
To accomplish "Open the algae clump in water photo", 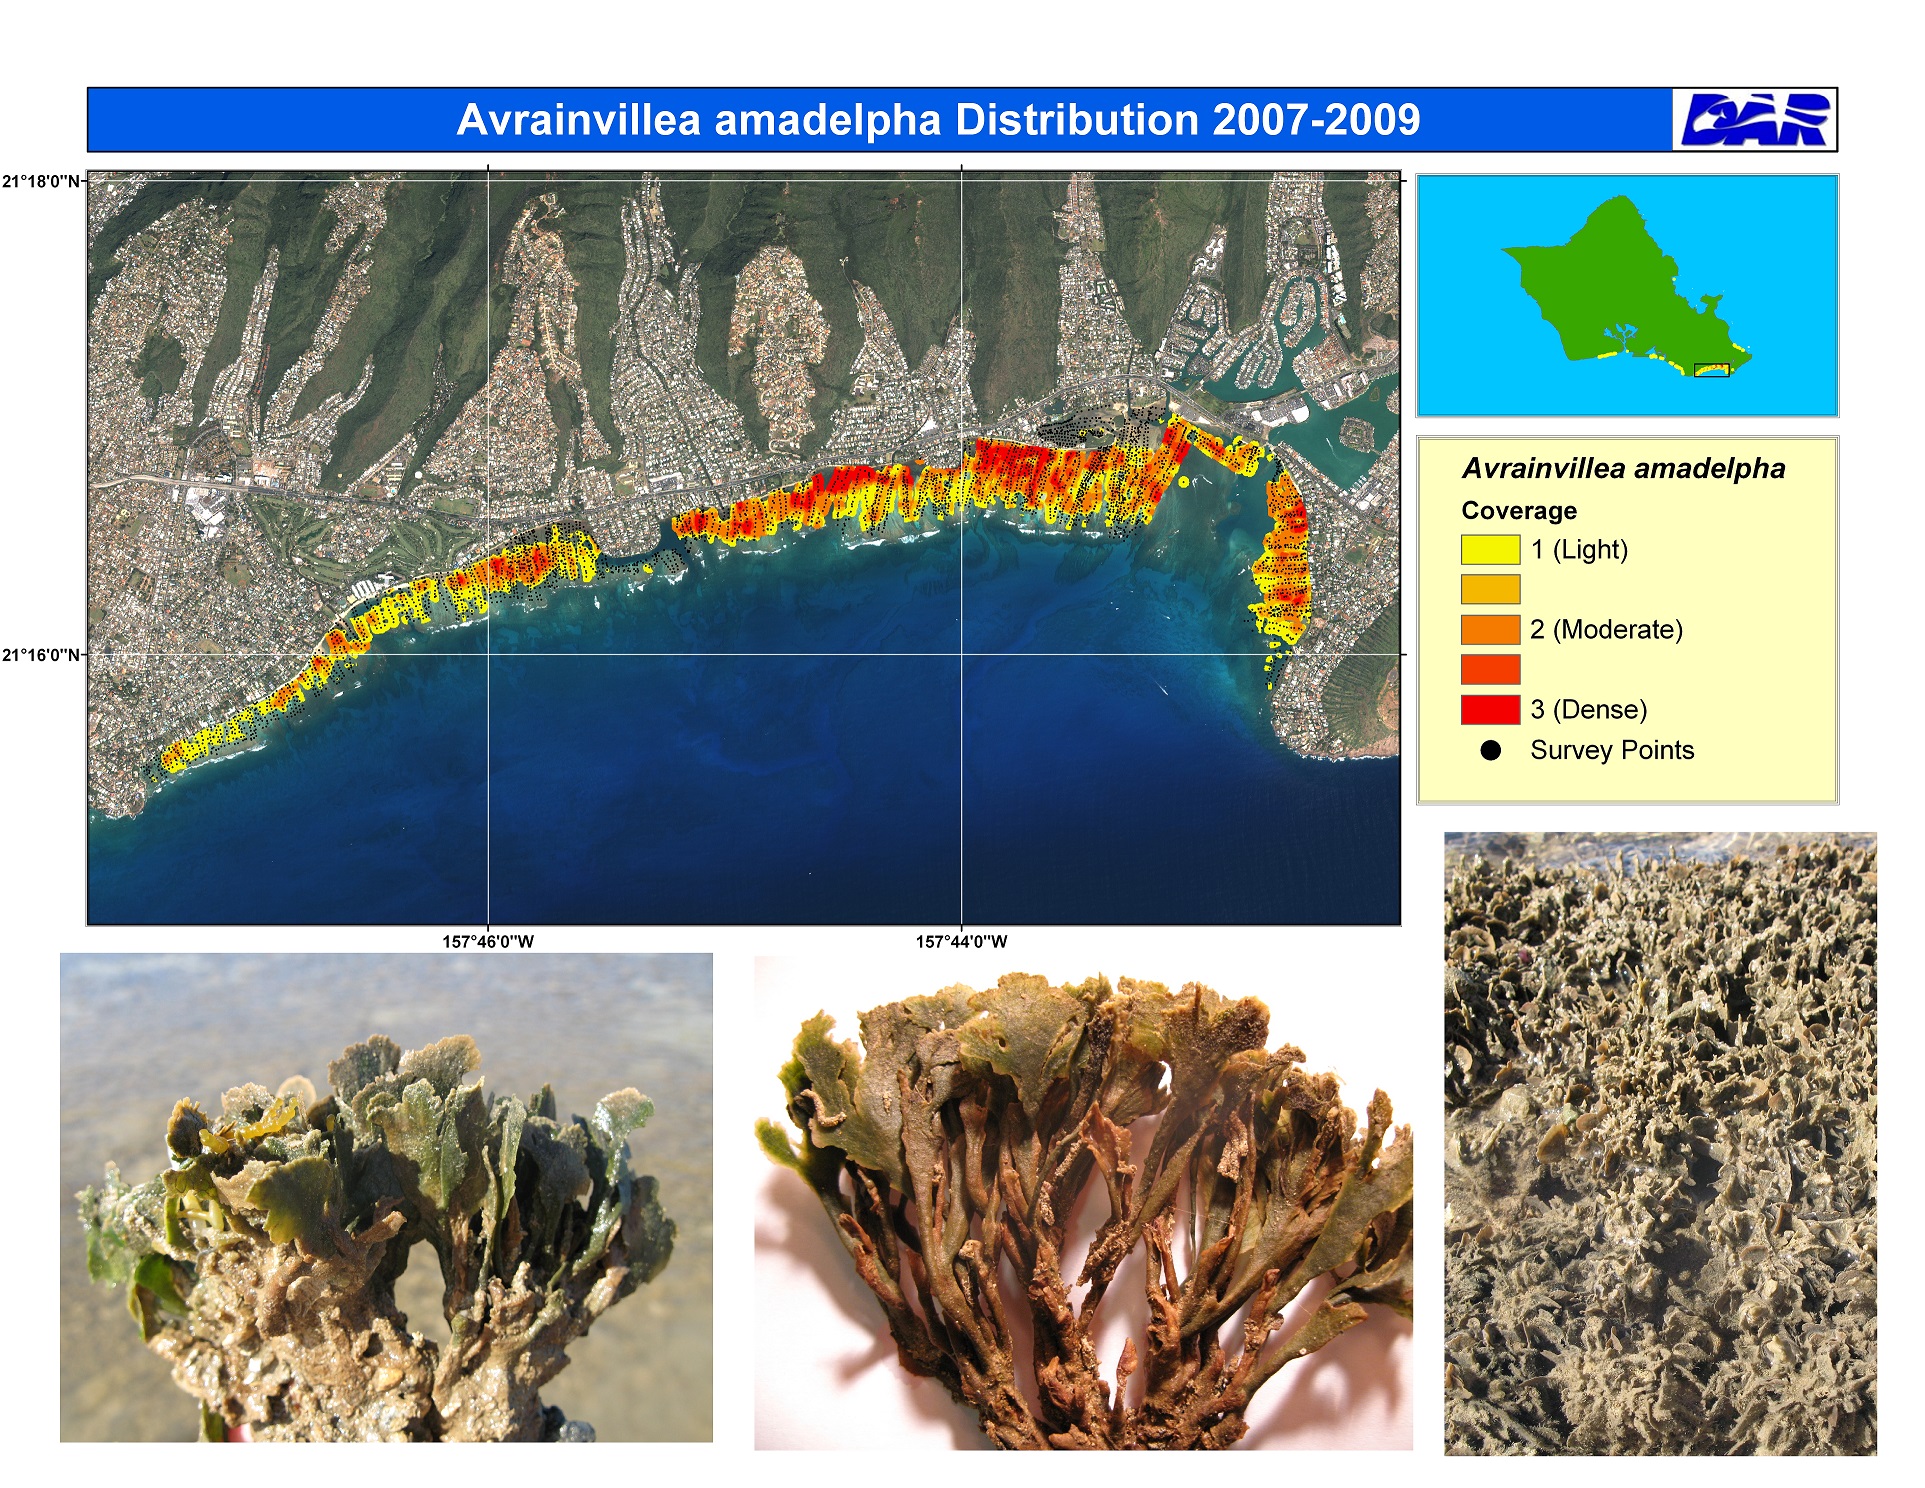I will 386,1197.
